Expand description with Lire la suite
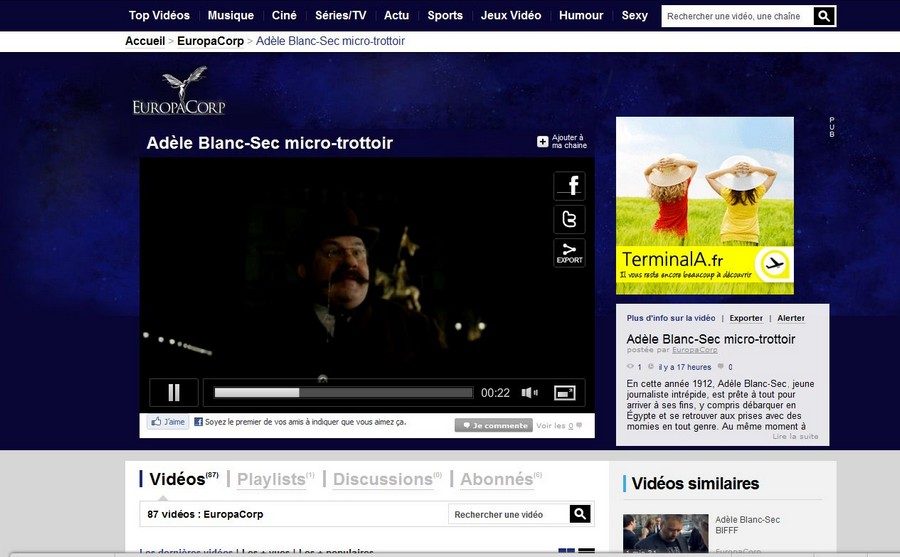This screenshot has height=557, width=900. click(x=795, y=436)
